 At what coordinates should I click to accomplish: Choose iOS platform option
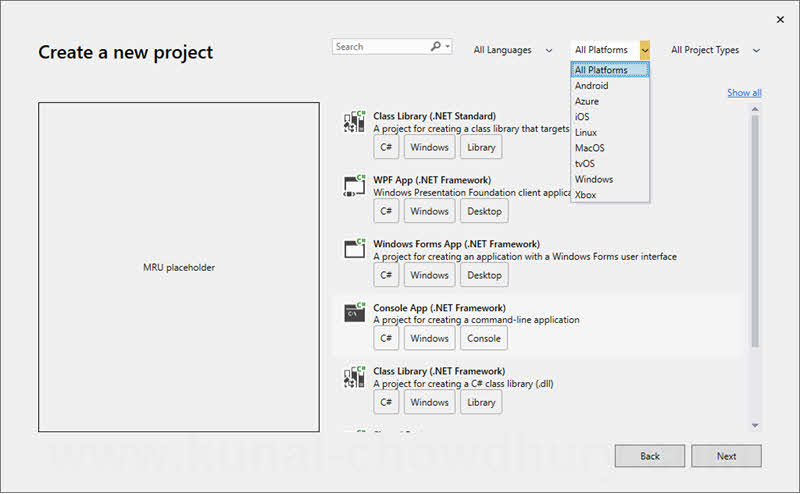coord(610,117)
